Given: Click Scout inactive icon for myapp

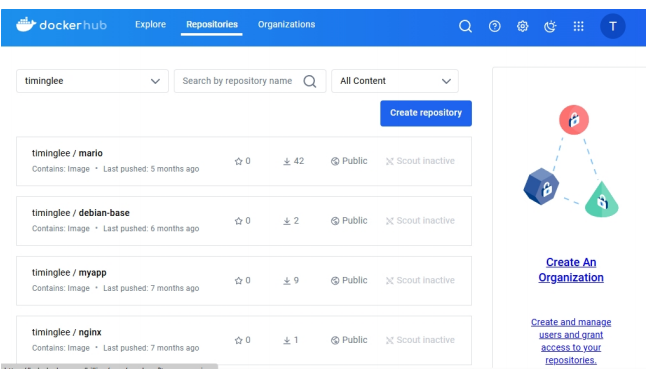Looking at the screenshot, I should click(389, 281).
